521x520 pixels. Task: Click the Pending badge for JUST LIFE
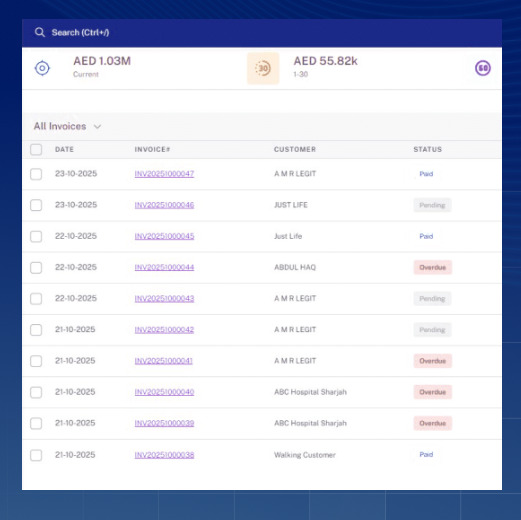click(432, 205)
